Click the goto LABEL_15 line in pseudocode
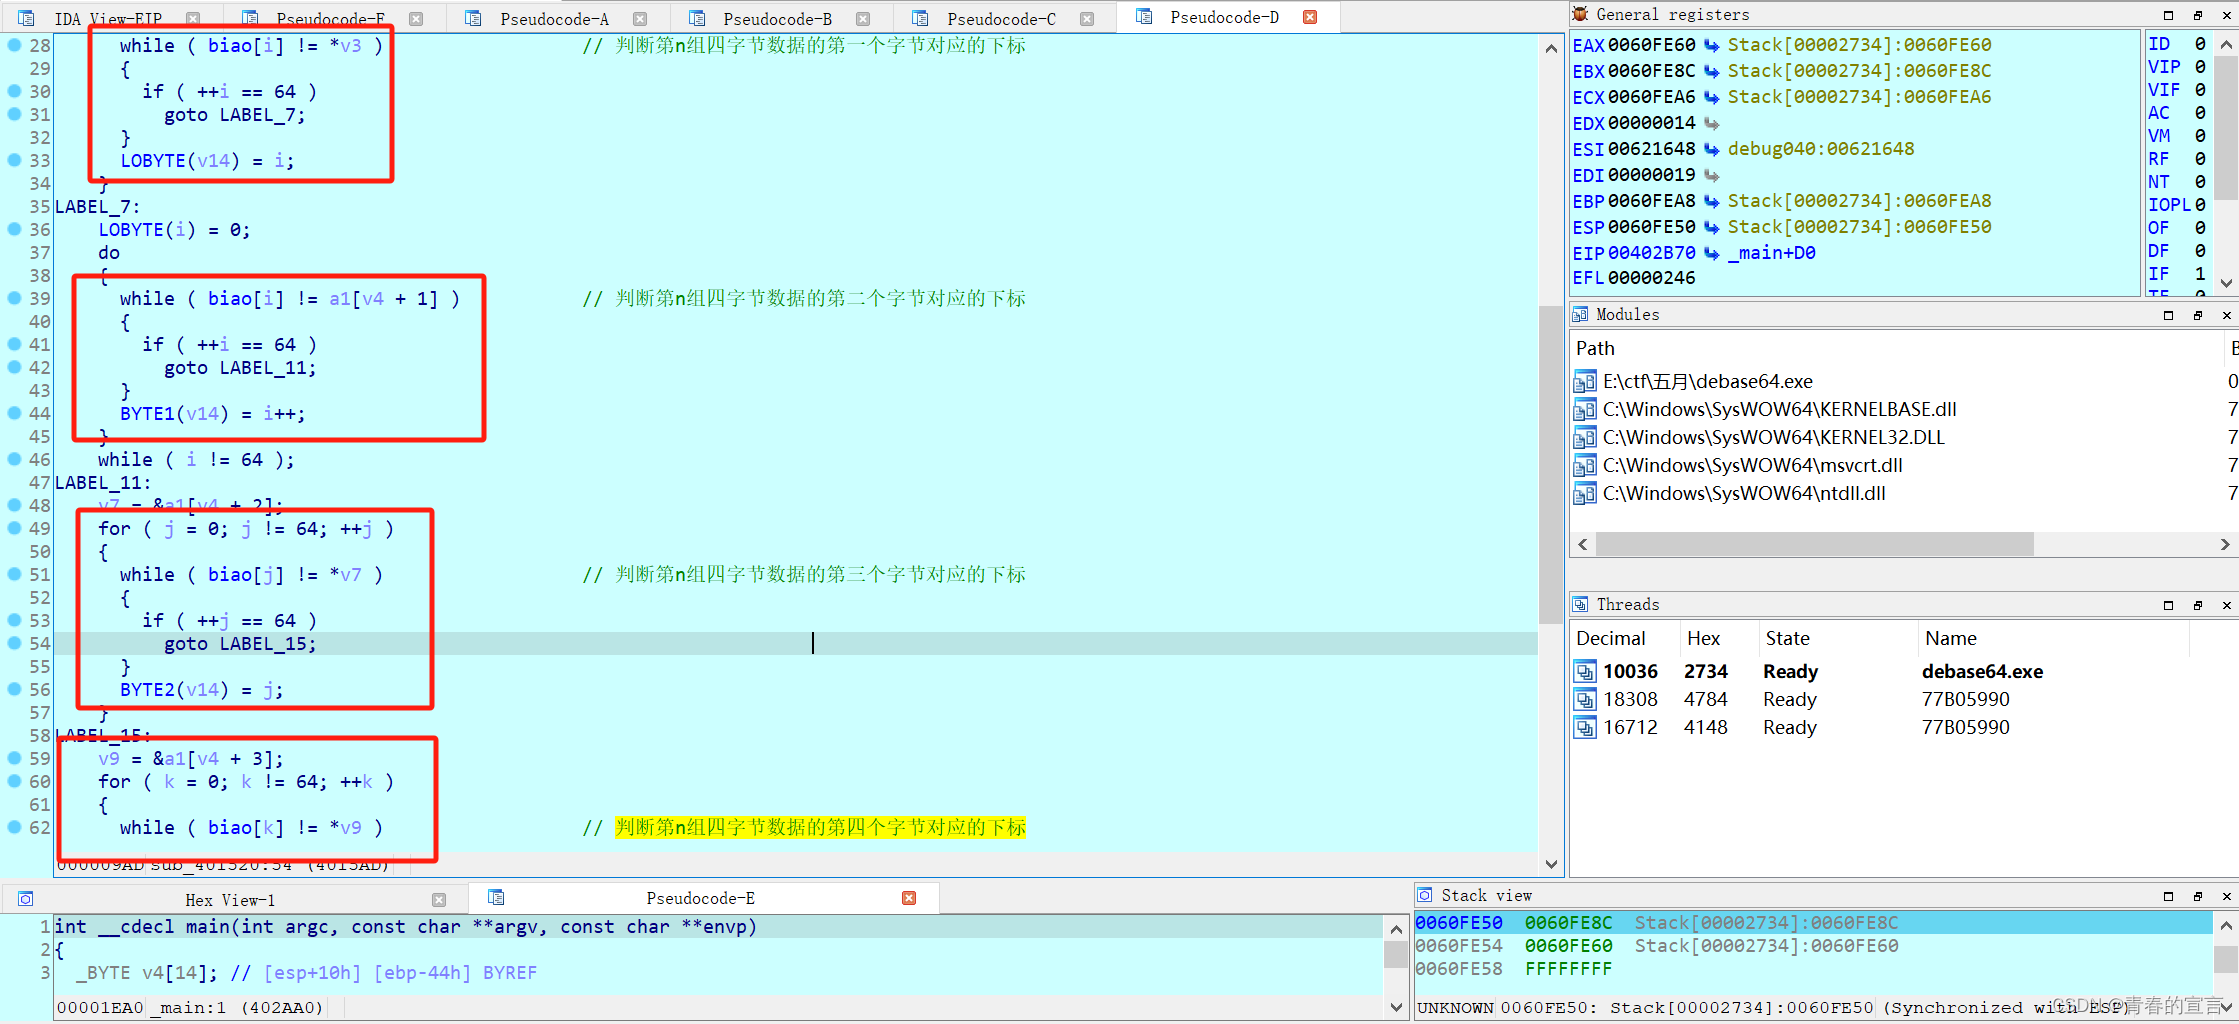The width and height of the screenshot is (2239, 1024). click(x=240, y=644)
